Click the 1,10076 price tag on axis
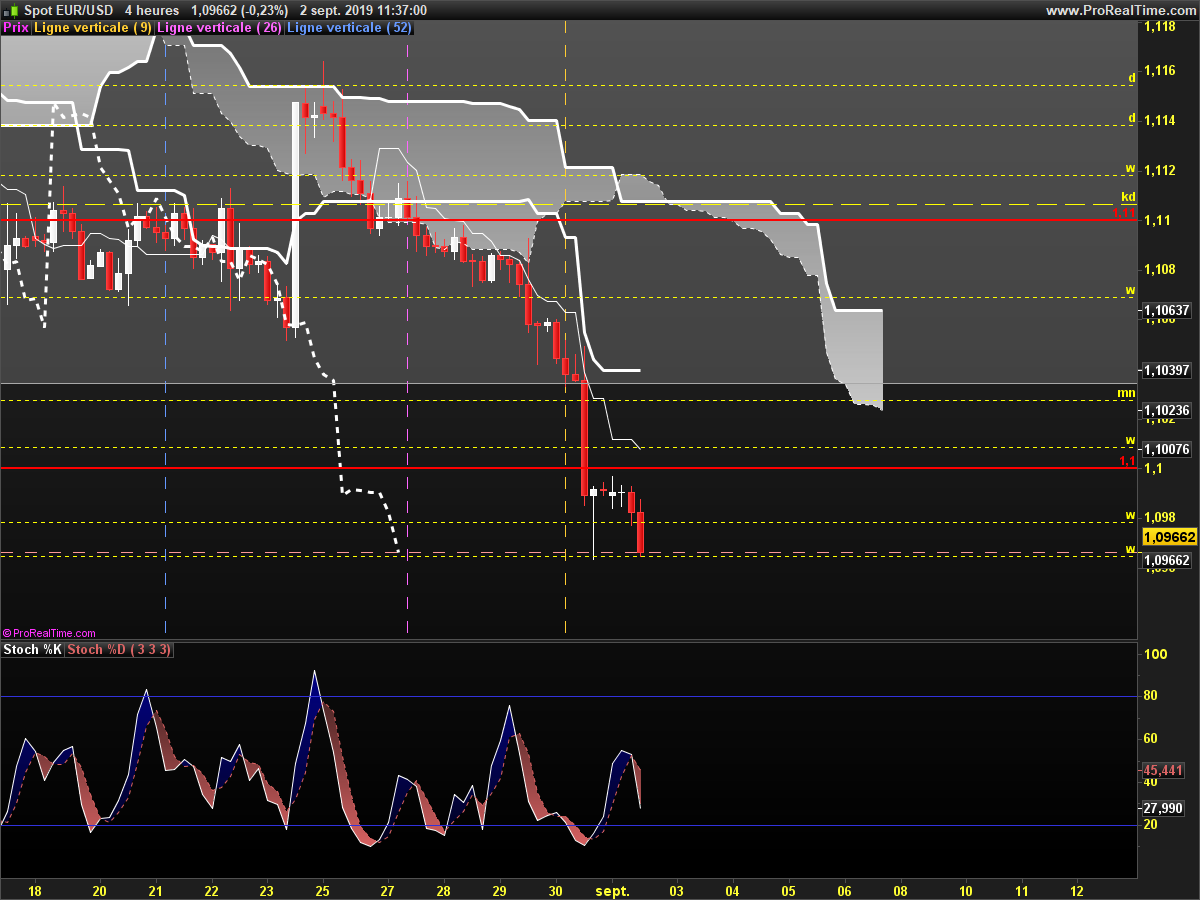Viewport: 1200px width, 900px height. (1167, 449)
